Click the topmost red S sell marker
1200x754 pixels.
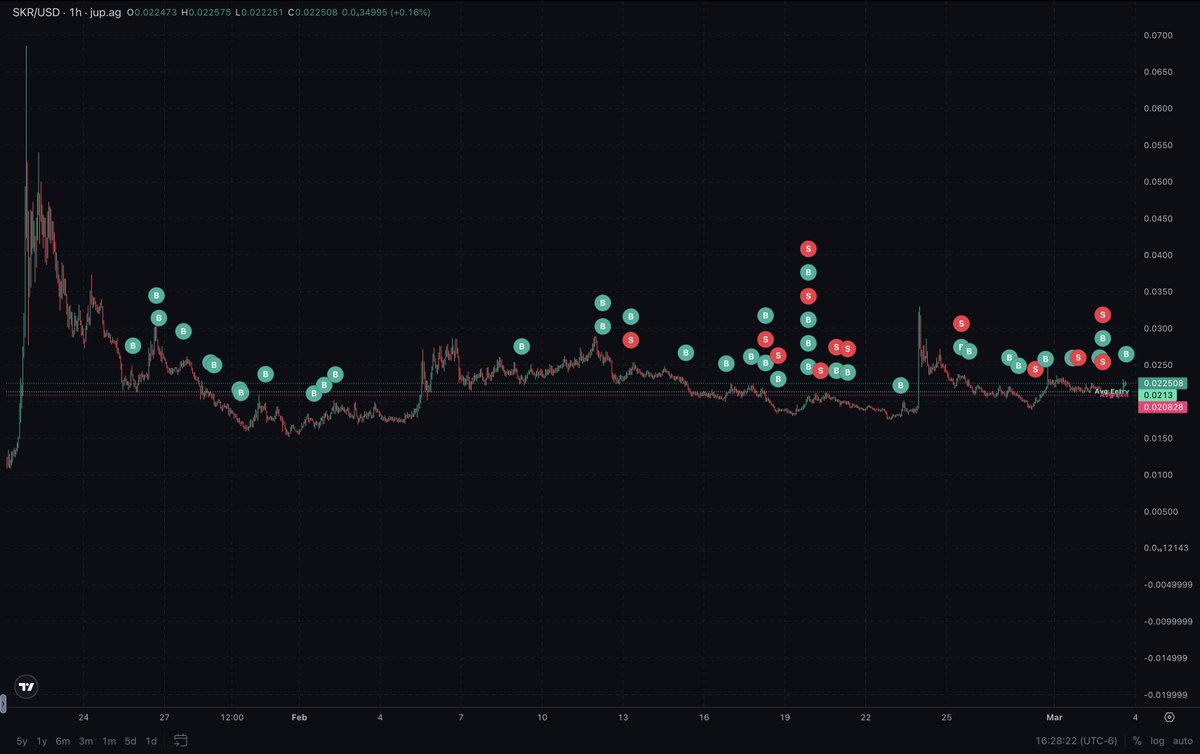coord(808,248)
